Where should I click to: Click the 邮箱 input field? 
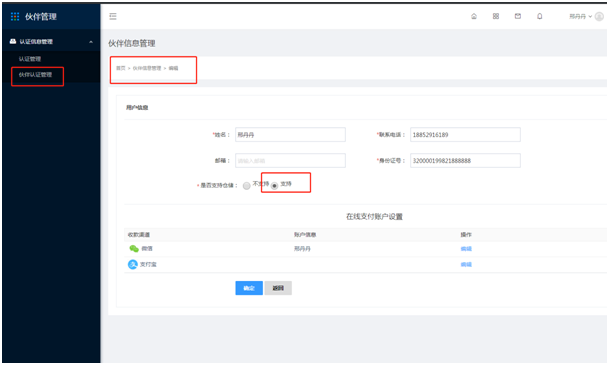[290, 160]
